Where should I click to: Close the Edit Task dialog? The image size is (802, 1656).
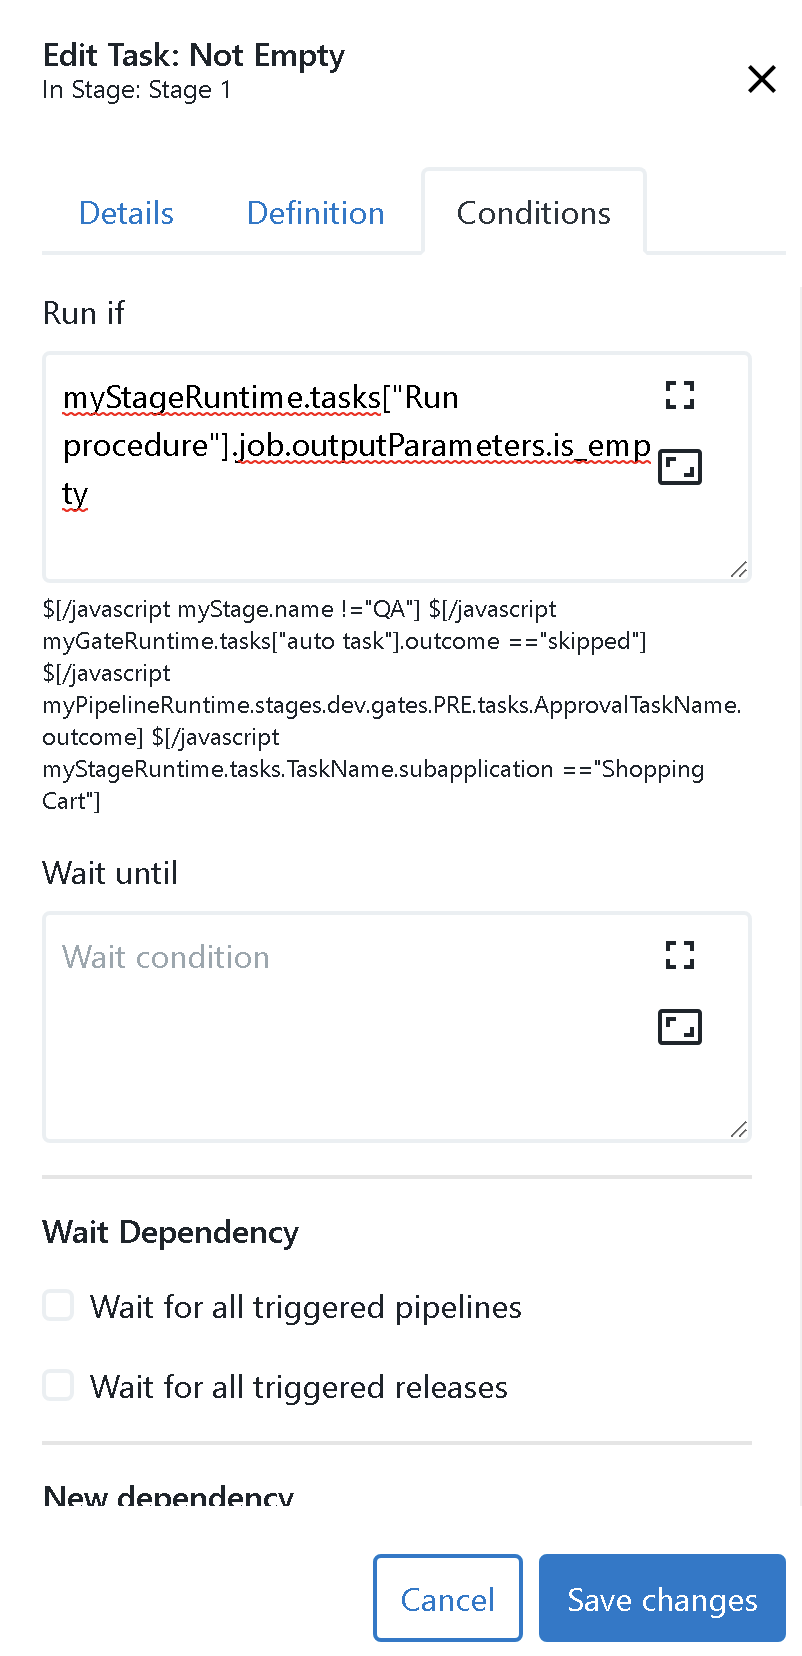click(x=761, y=79)
